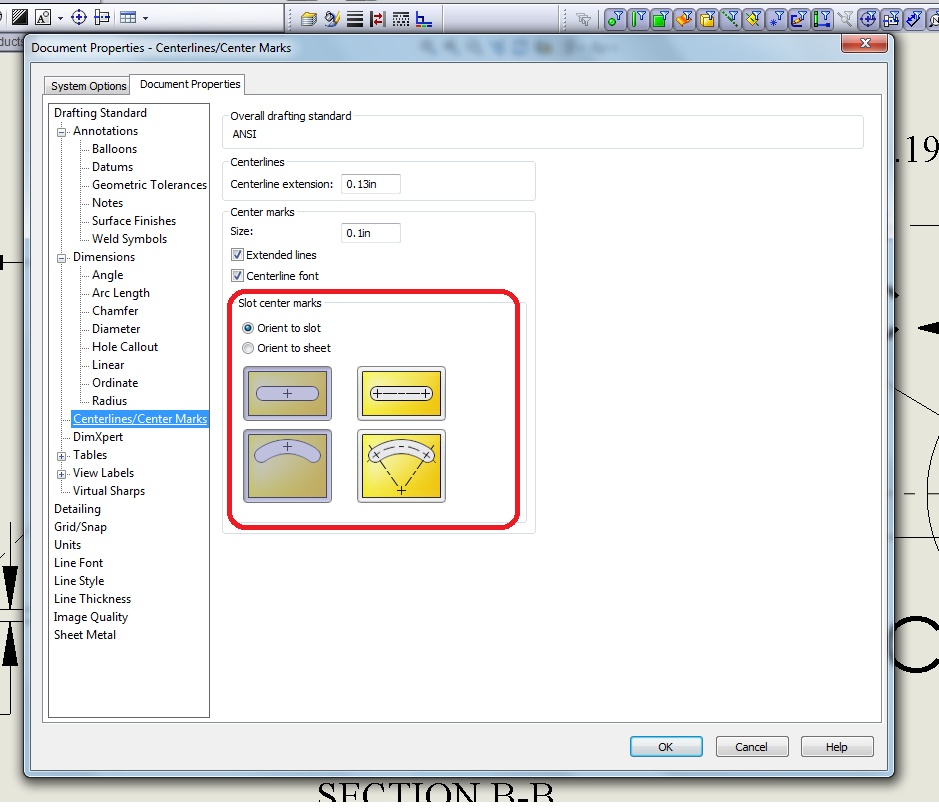Select the Sheet Metal item
Image resolution: width=939 pixels, height=810 pixels.
point(84,635)
